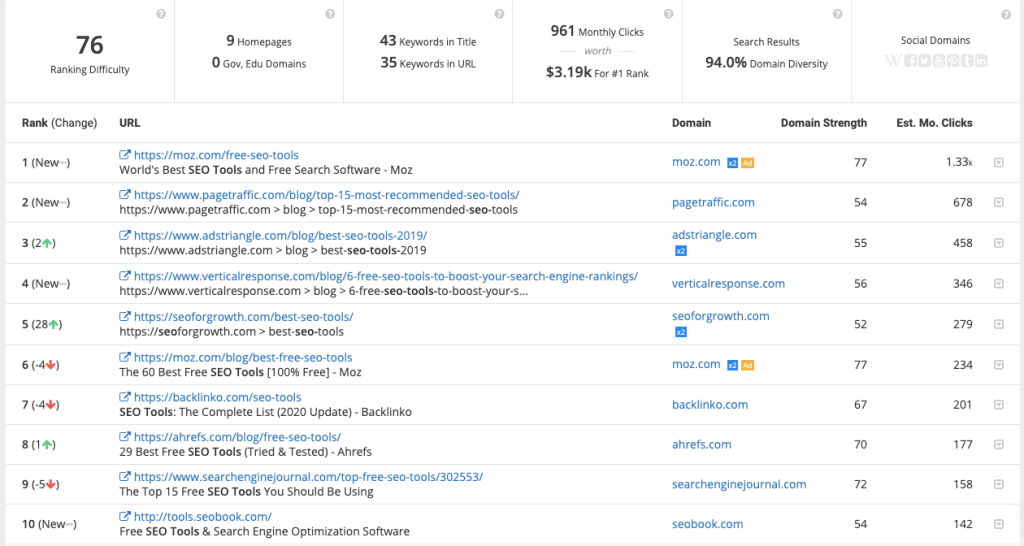
Task: Open the verticalresponse.com 6-free-seo-tools URL
Action: (x=386, y=276)
